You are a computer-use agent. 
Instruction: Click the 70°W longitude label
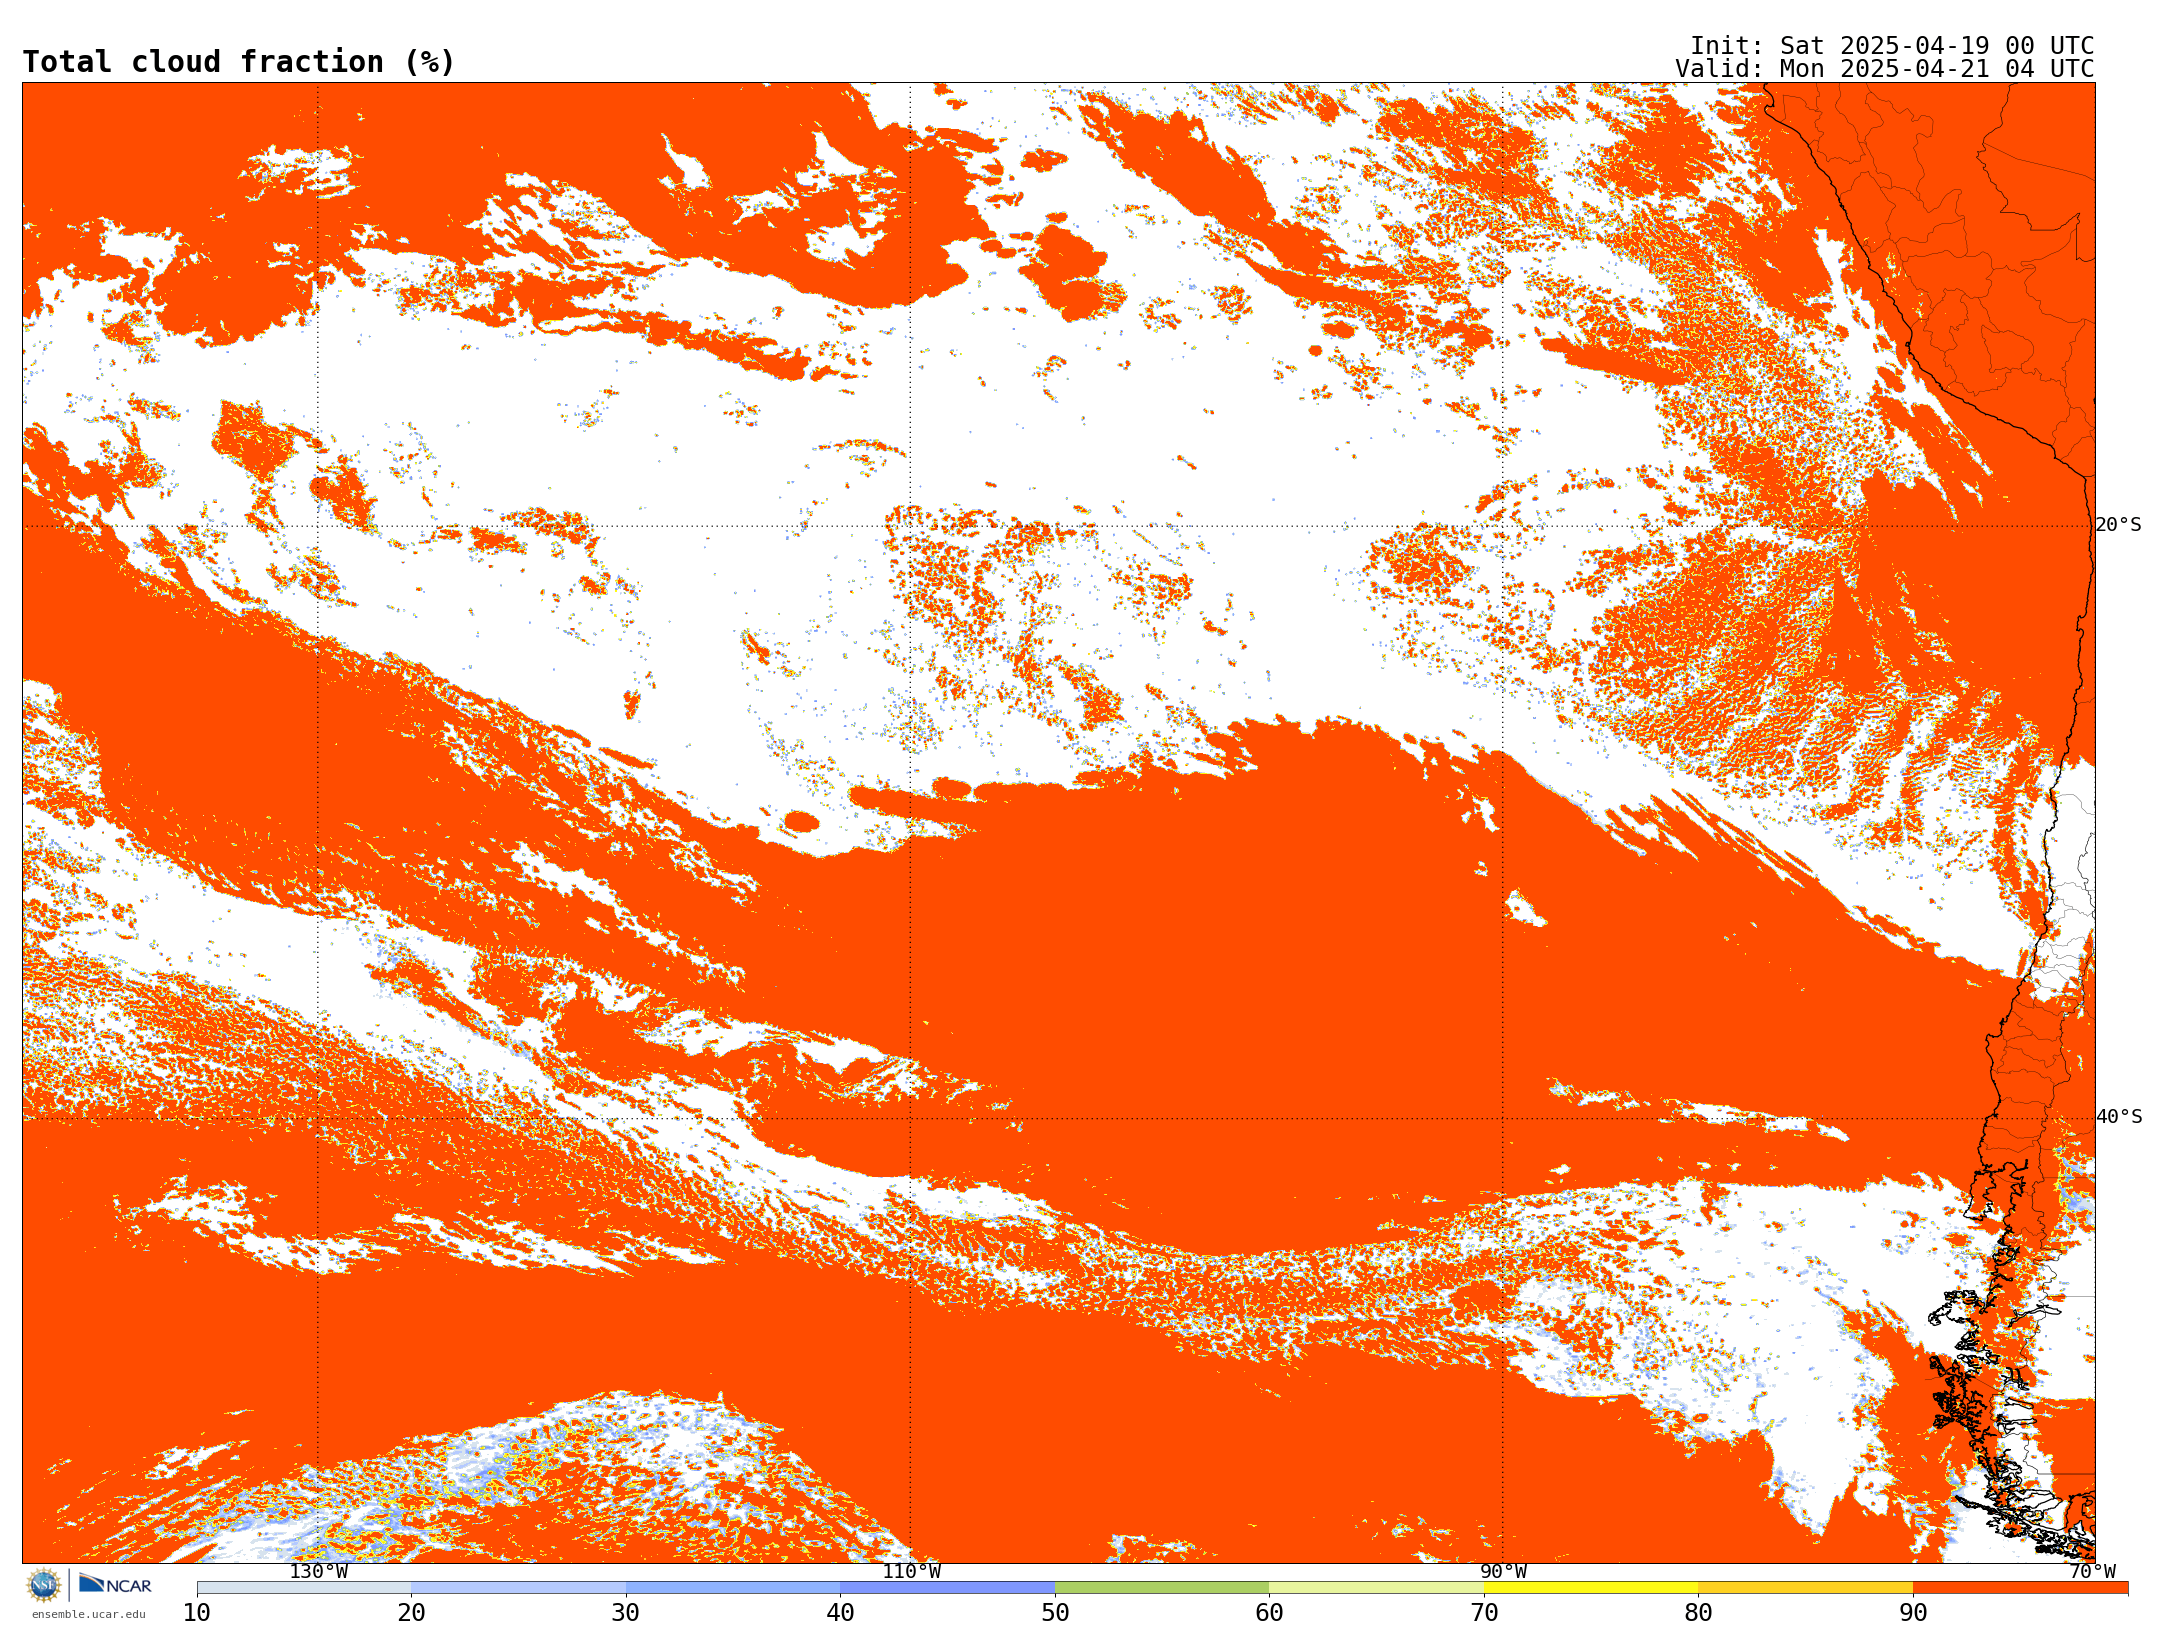coord(2092,1572)
